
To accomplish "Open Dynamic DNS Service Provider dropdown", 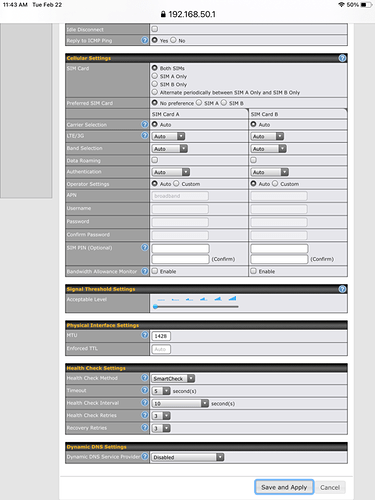I will (188, 457).
